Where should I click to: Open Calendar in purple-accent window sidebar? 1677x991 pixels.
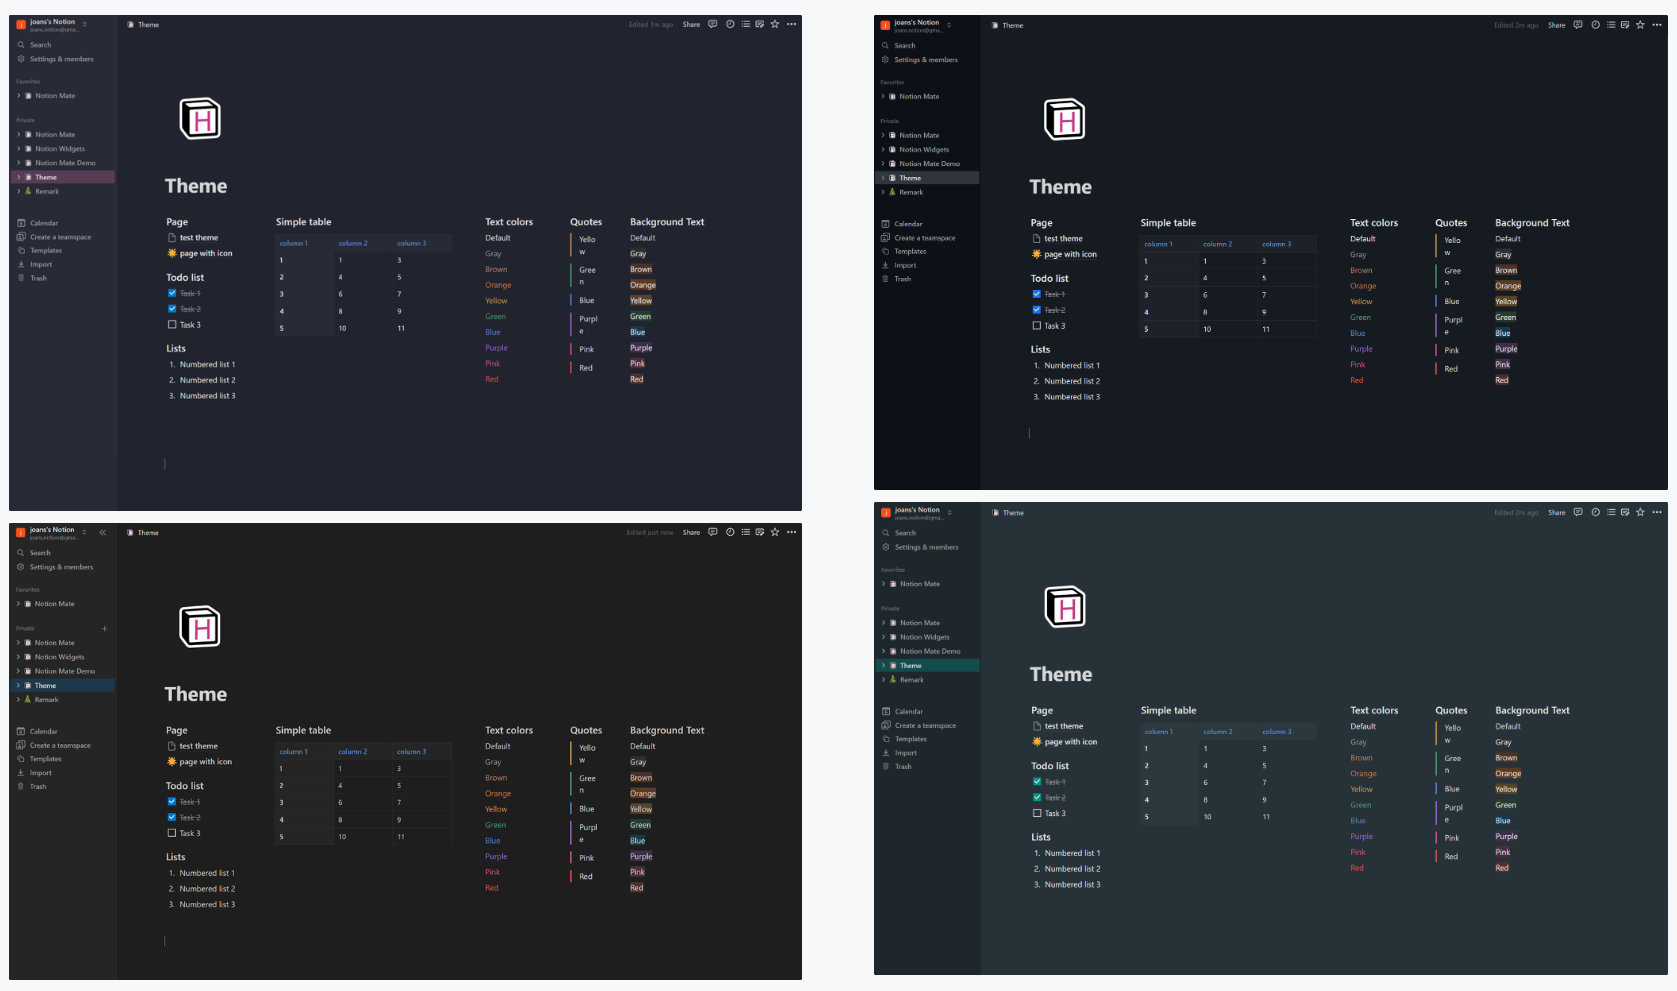(44, 223)
